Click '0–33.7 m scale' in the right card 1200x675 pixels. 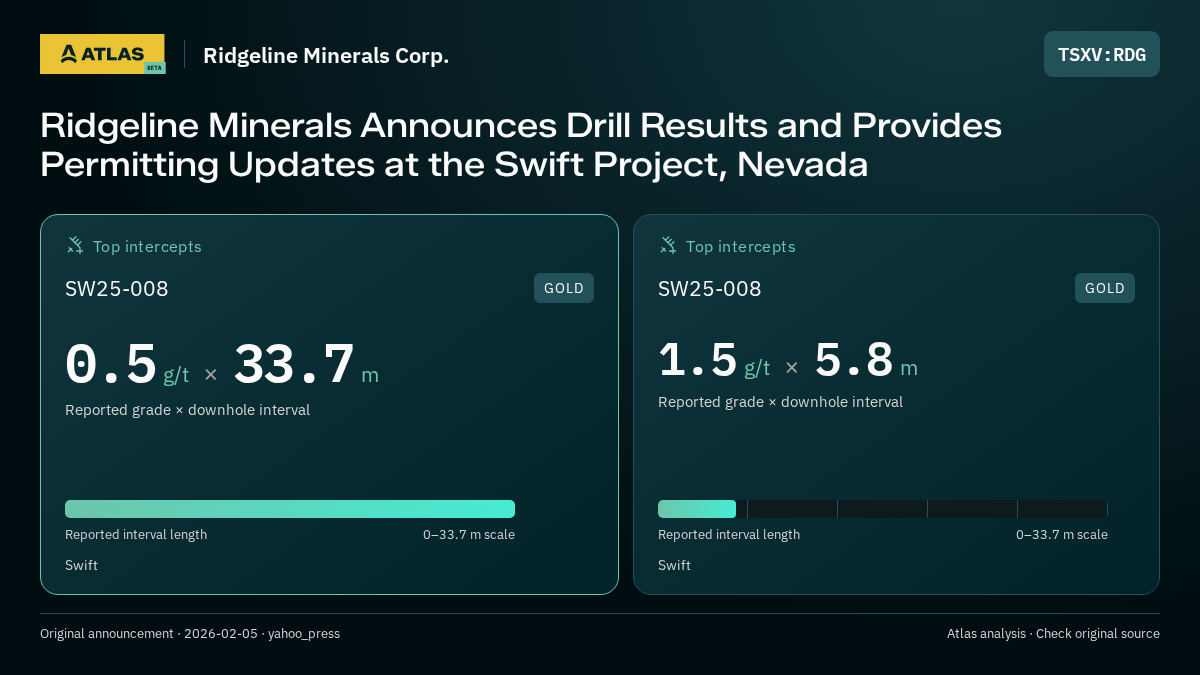1062,535
